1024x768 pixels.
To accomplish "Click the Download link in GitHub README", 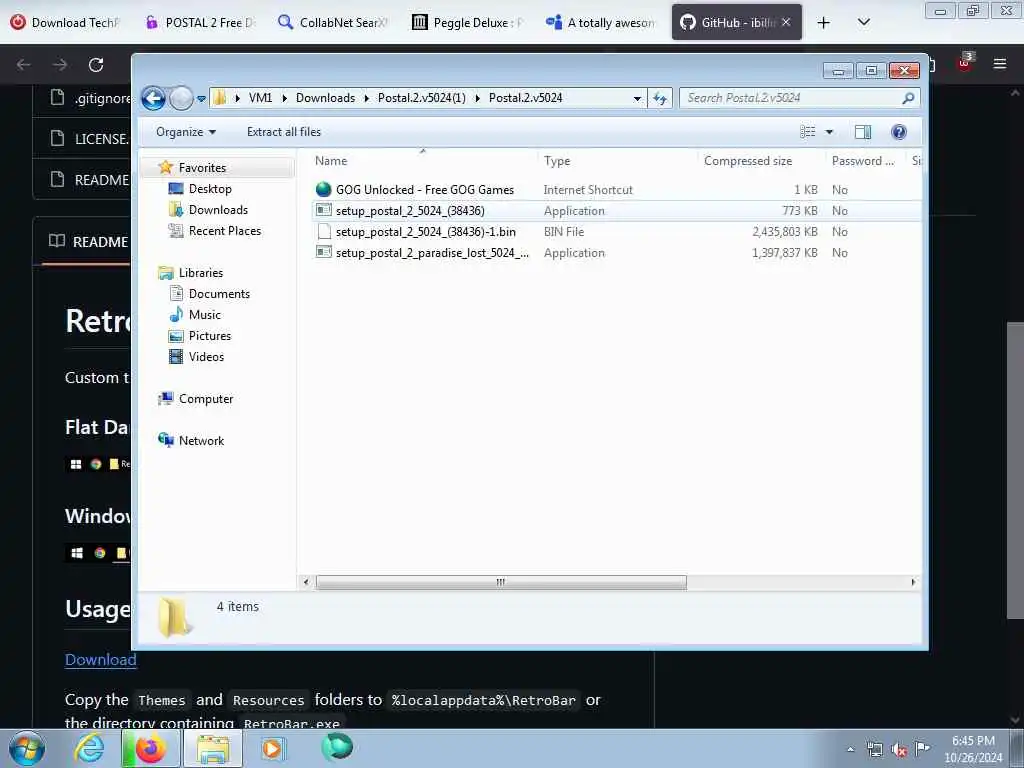I will click(101, 660).
